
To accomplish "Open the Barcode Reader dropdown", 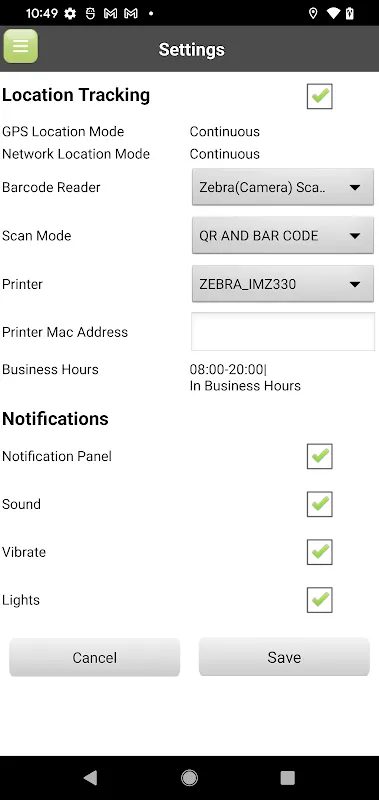I will click(x=283, y=187).
